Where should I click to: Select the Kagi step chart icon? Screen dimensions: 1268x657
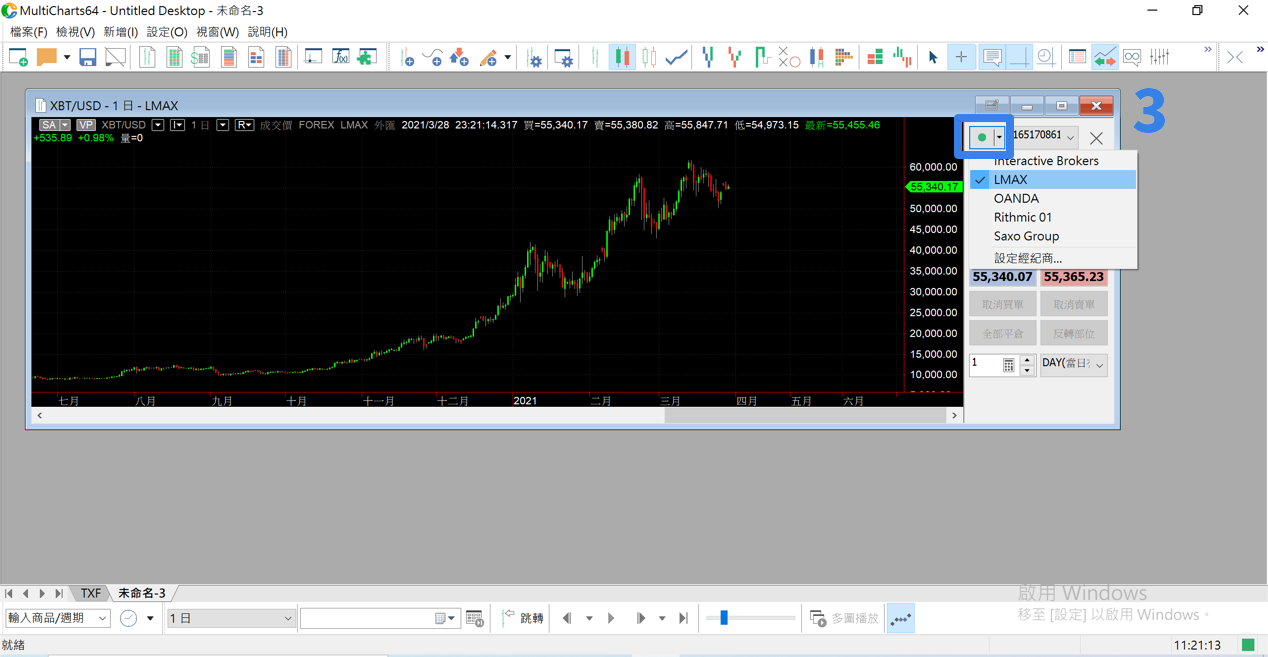[x=762, y=58]
